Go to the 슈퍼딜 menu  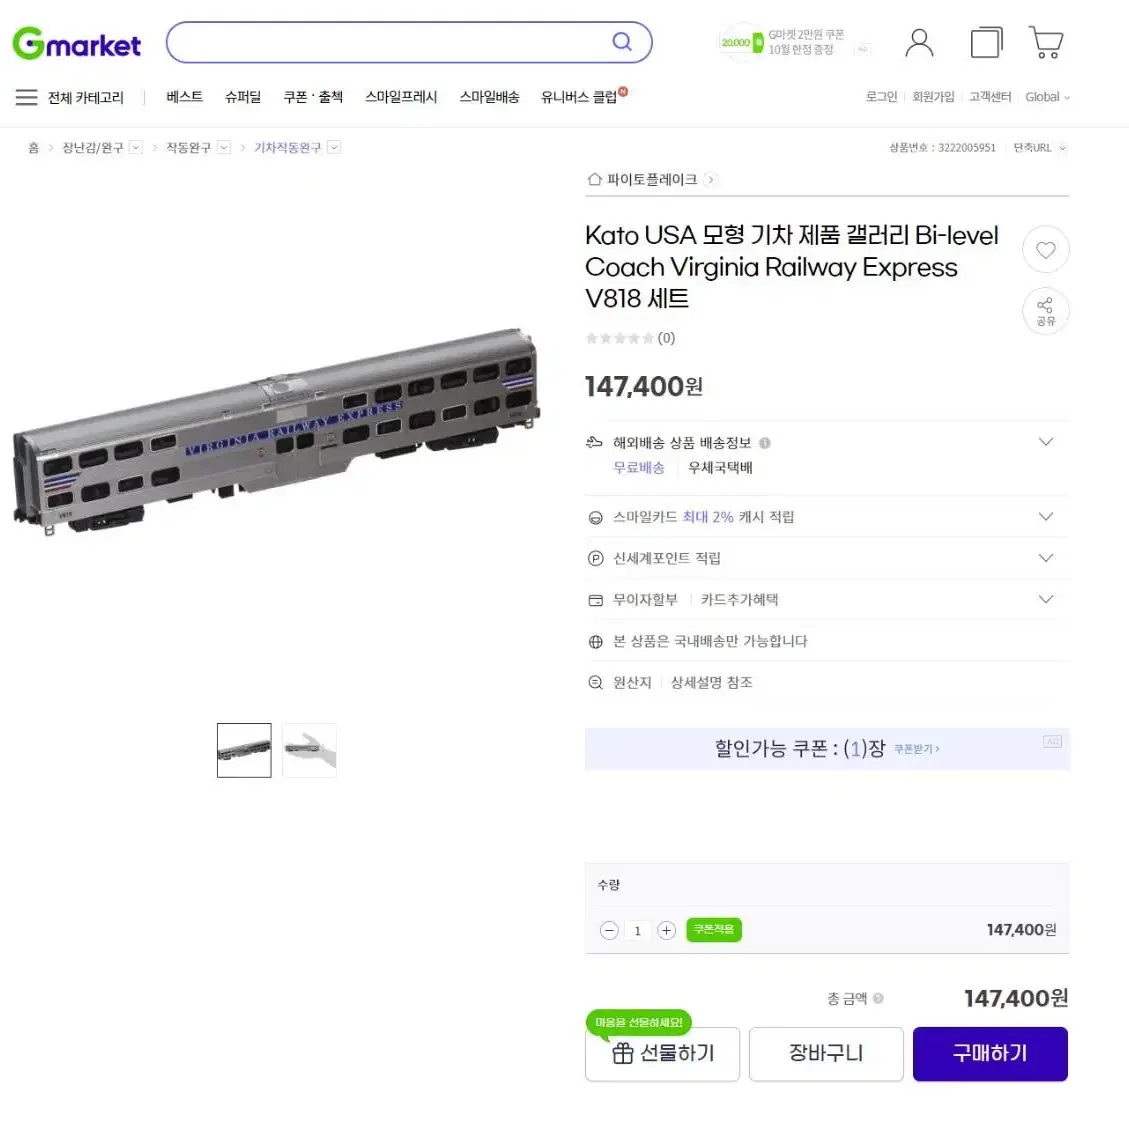point(243,97)
